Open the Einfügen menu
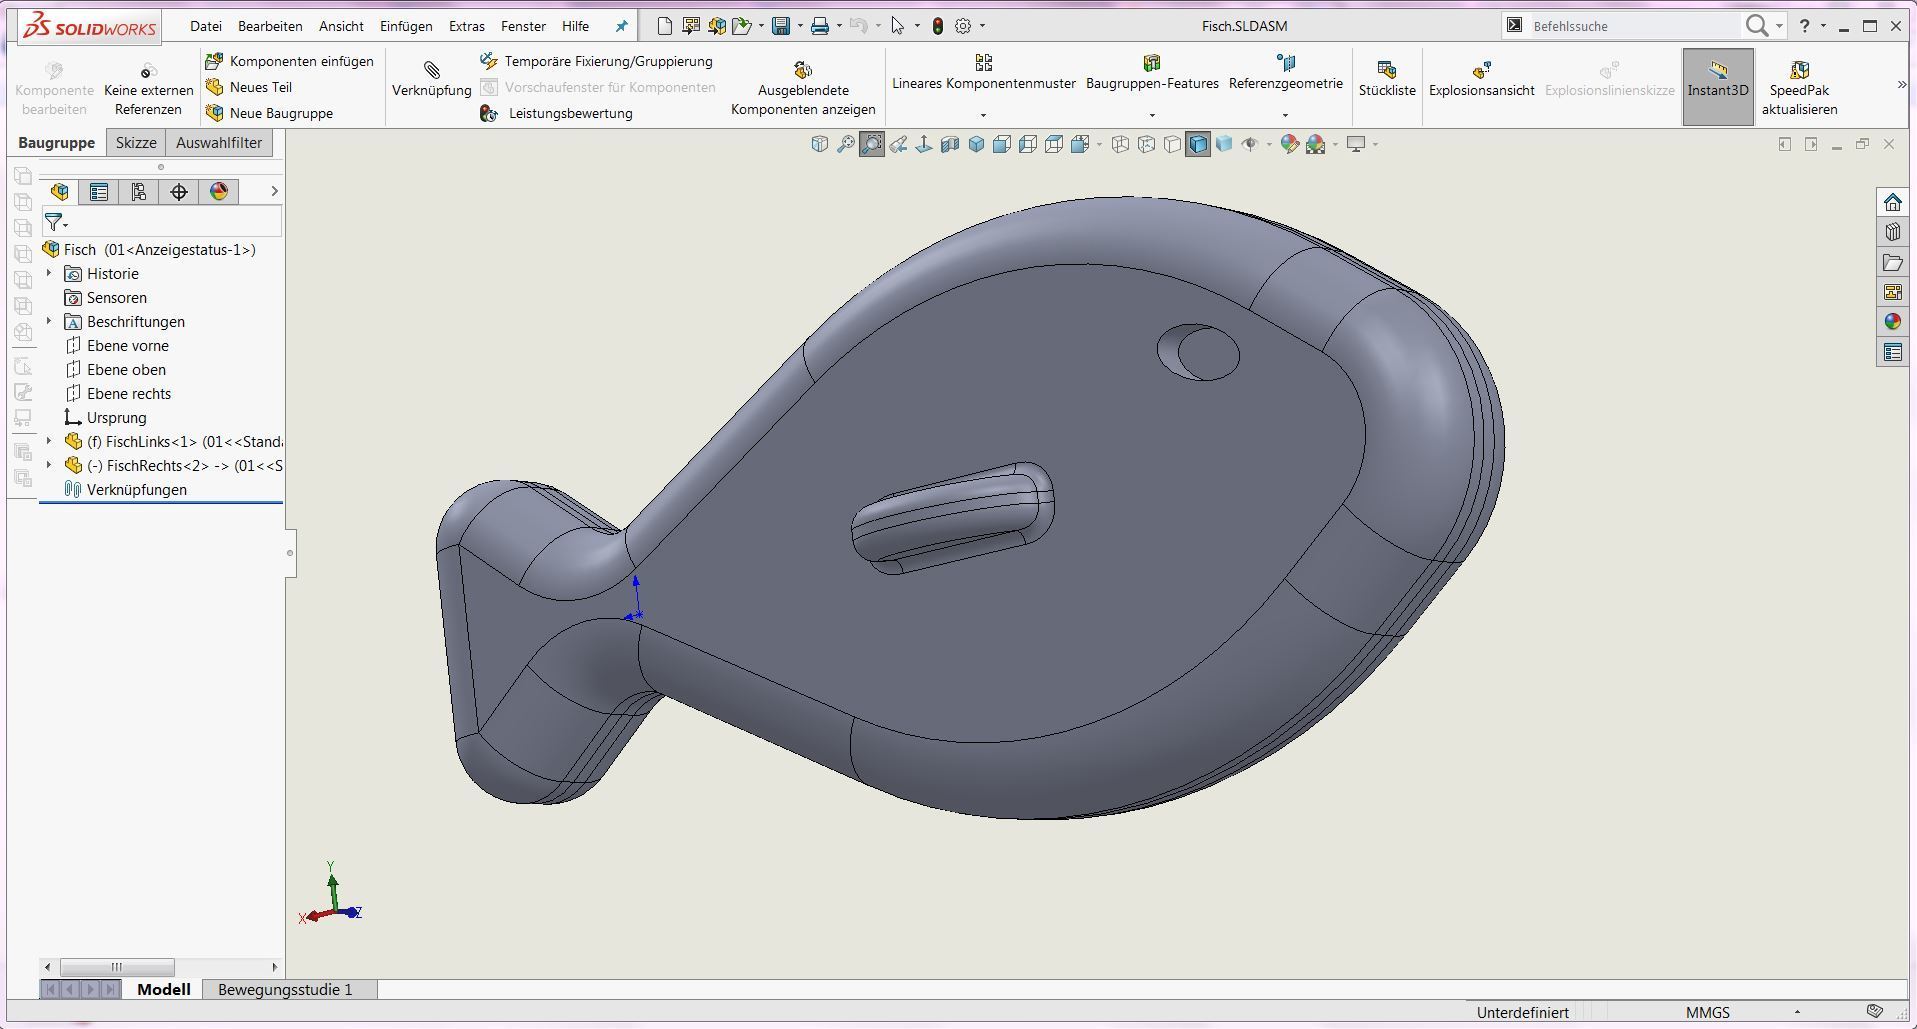This screenshot has width=1917, height=1029. tap(405, 26)
